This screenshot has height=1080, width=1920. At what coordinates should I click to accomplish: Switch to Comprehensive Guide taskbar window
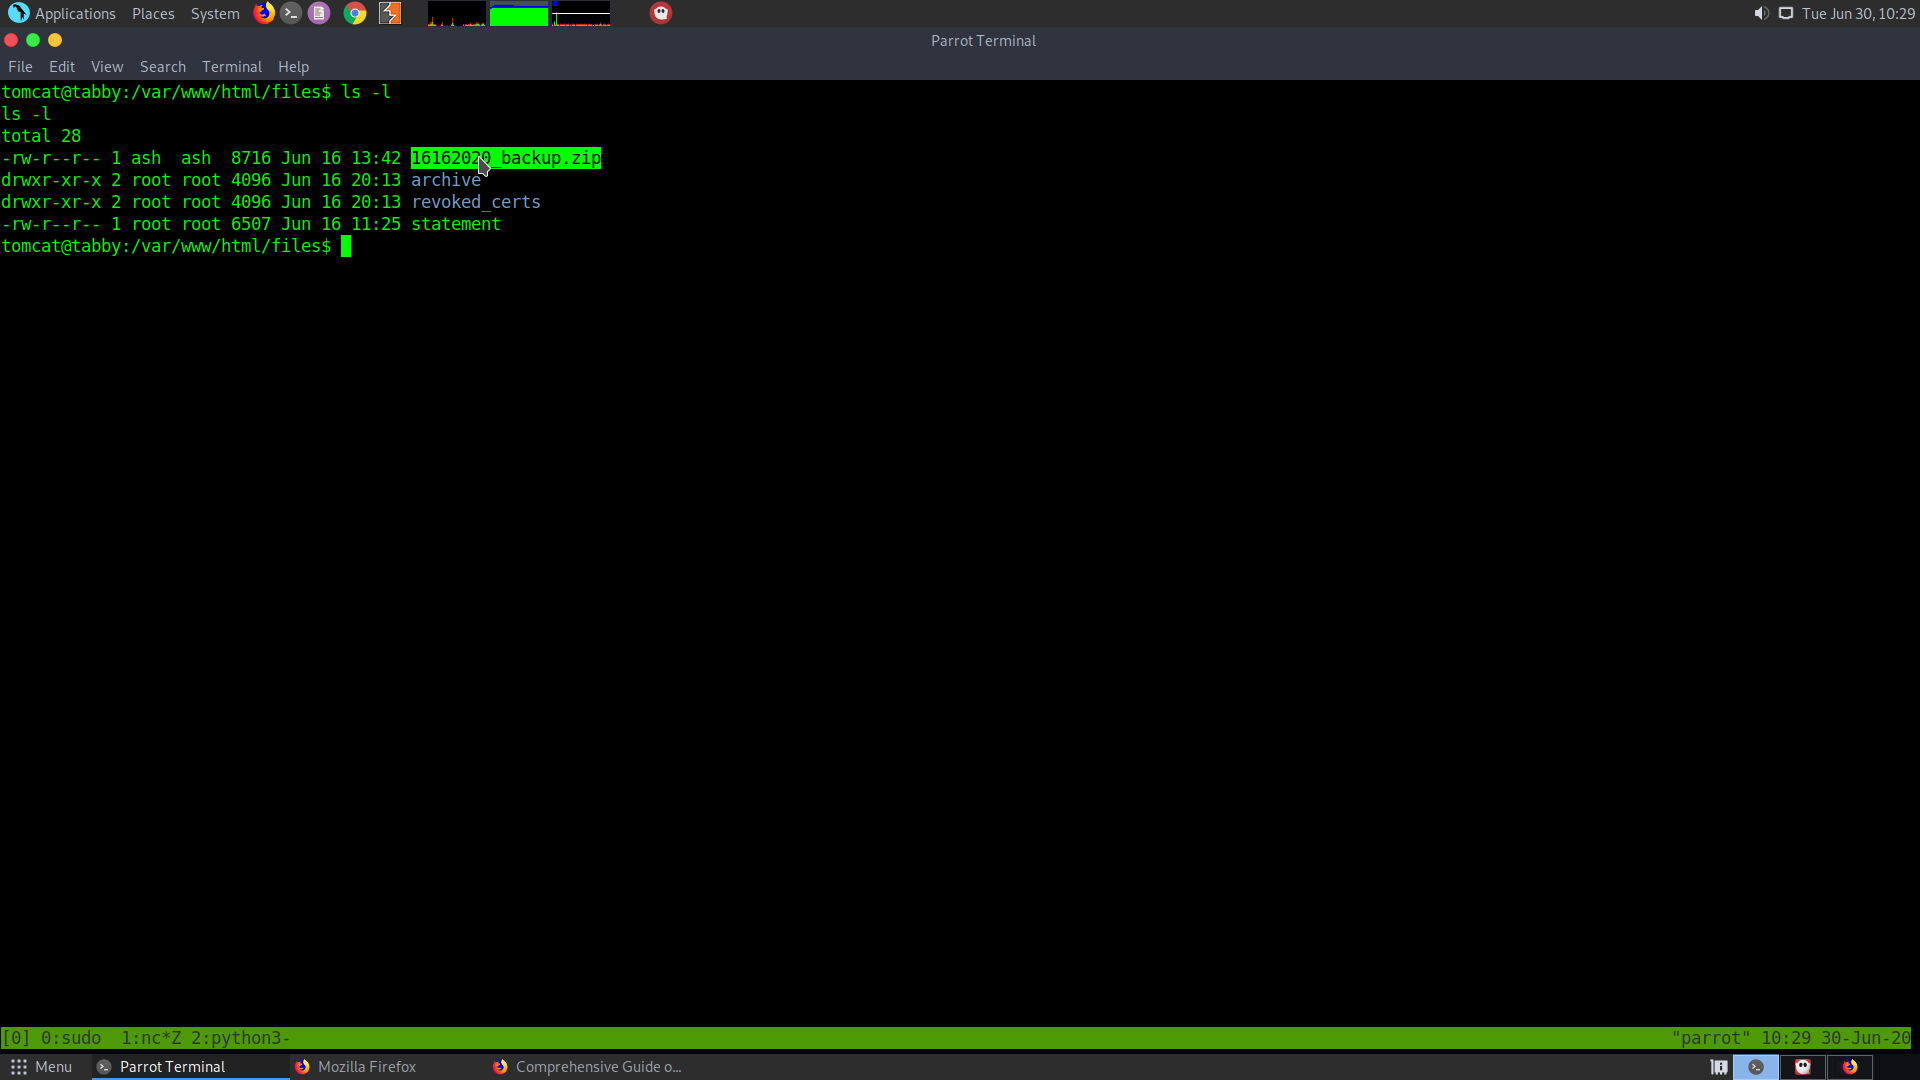[597, 1067]
